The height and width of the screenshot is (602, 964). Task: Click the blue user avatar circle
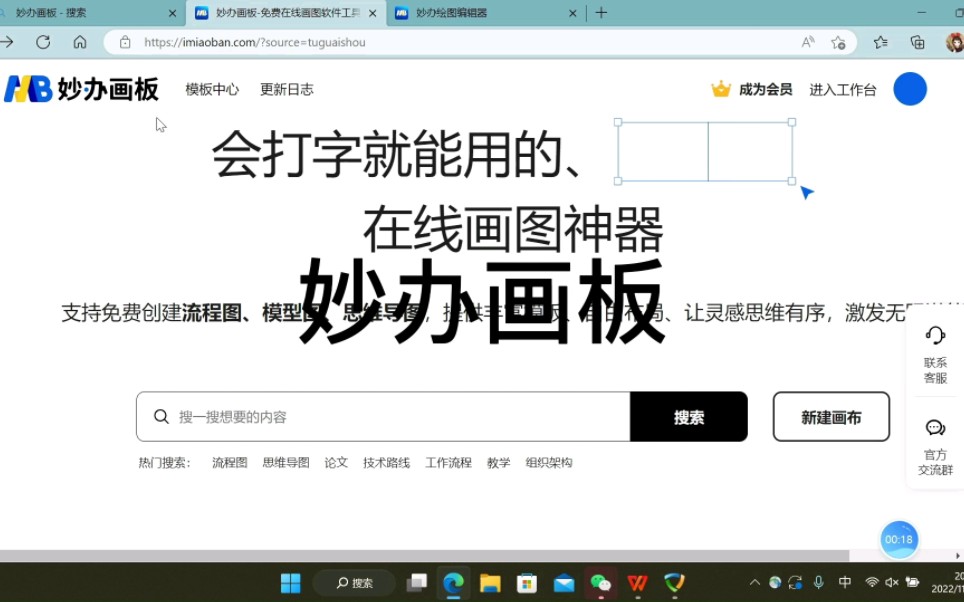910,89
